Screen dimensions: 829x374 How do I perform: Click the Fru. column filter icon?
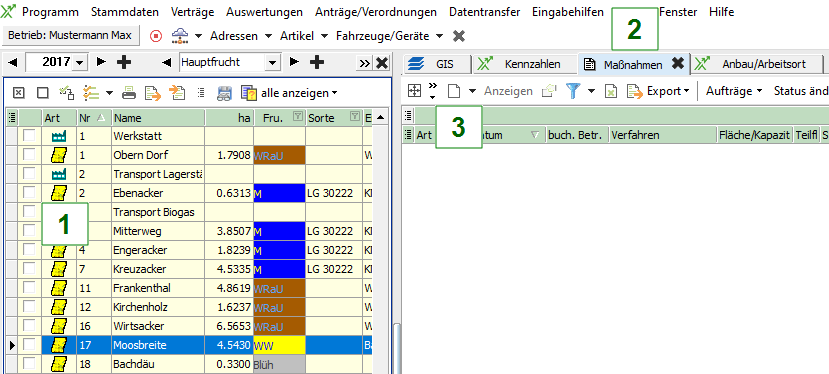pos(298,117)
